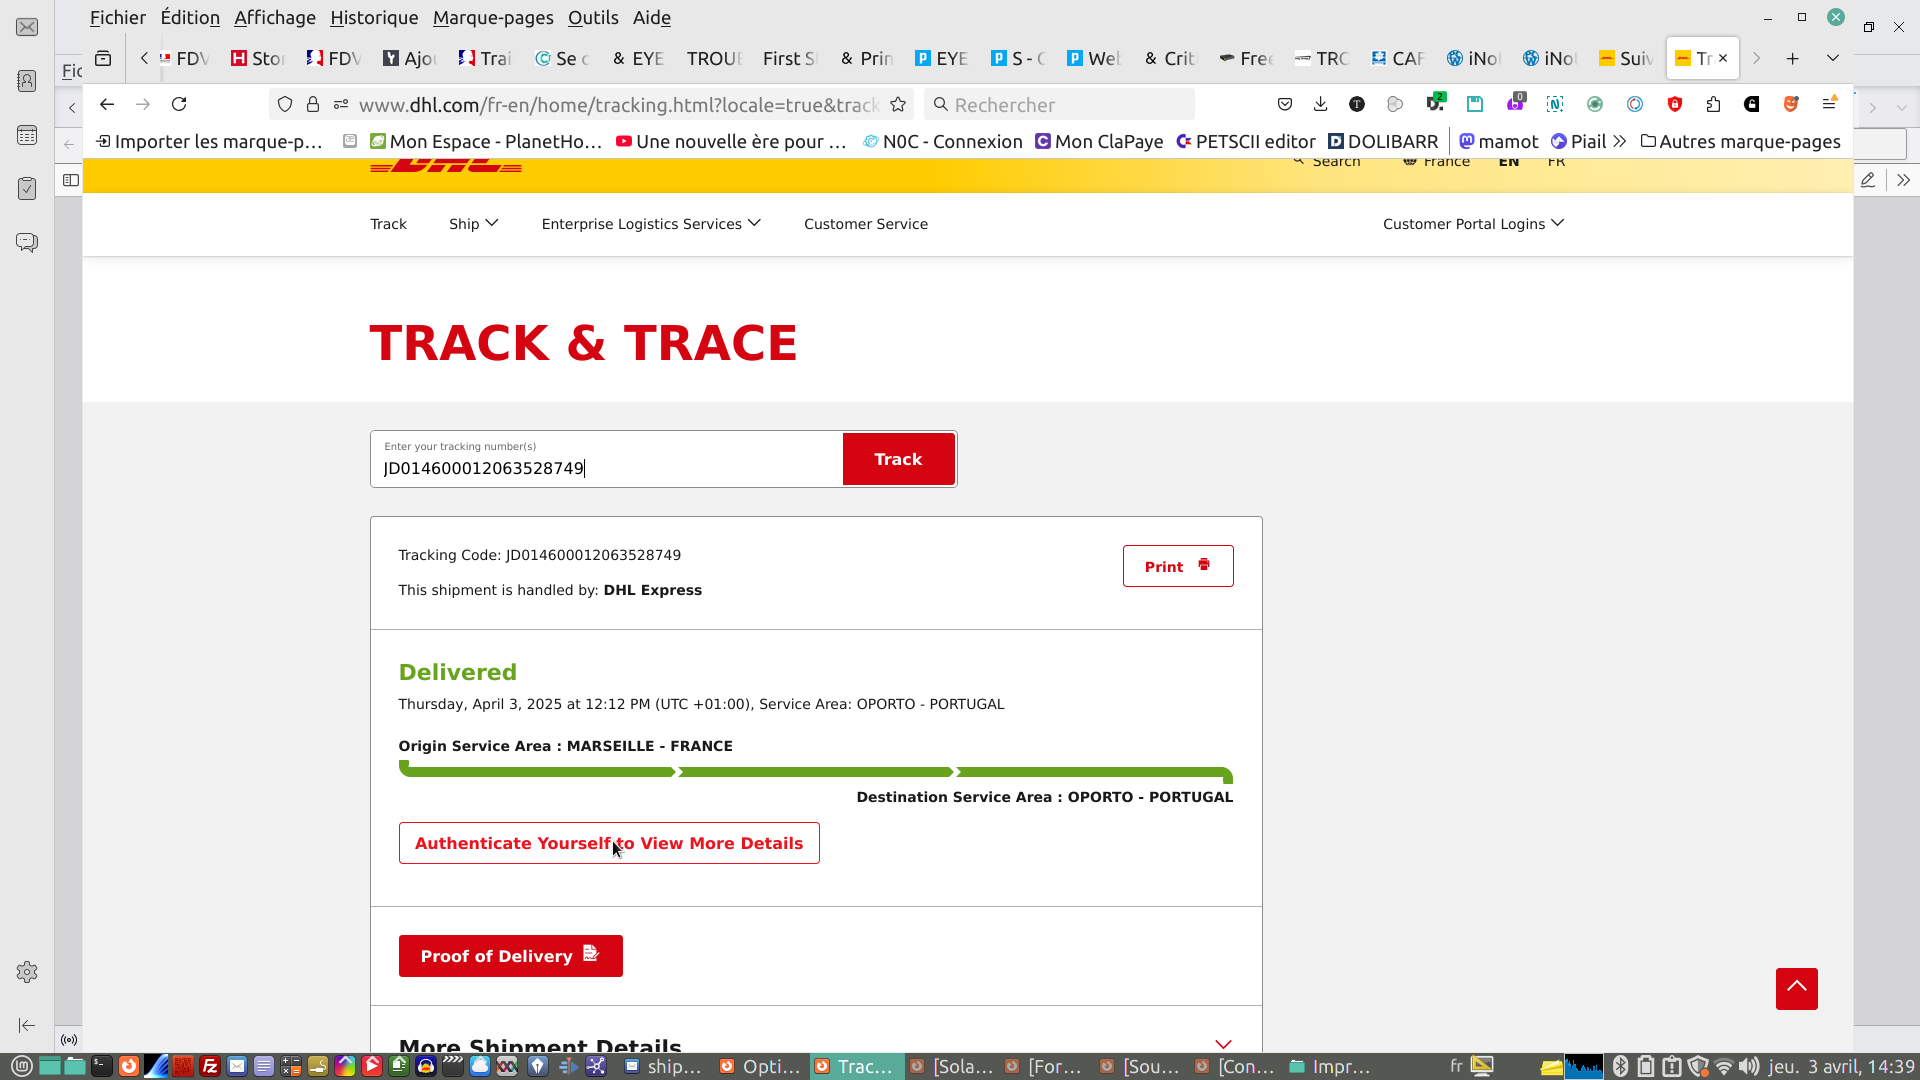Click the browser reload page icon
The width and height of the screenshot is (1920, 1080).
click(x=179, y=104)
